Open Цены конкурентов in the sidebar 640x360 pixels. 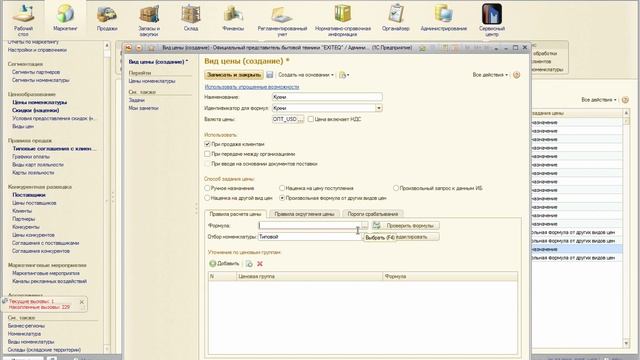pyautogui.click(x=33, y=235)
